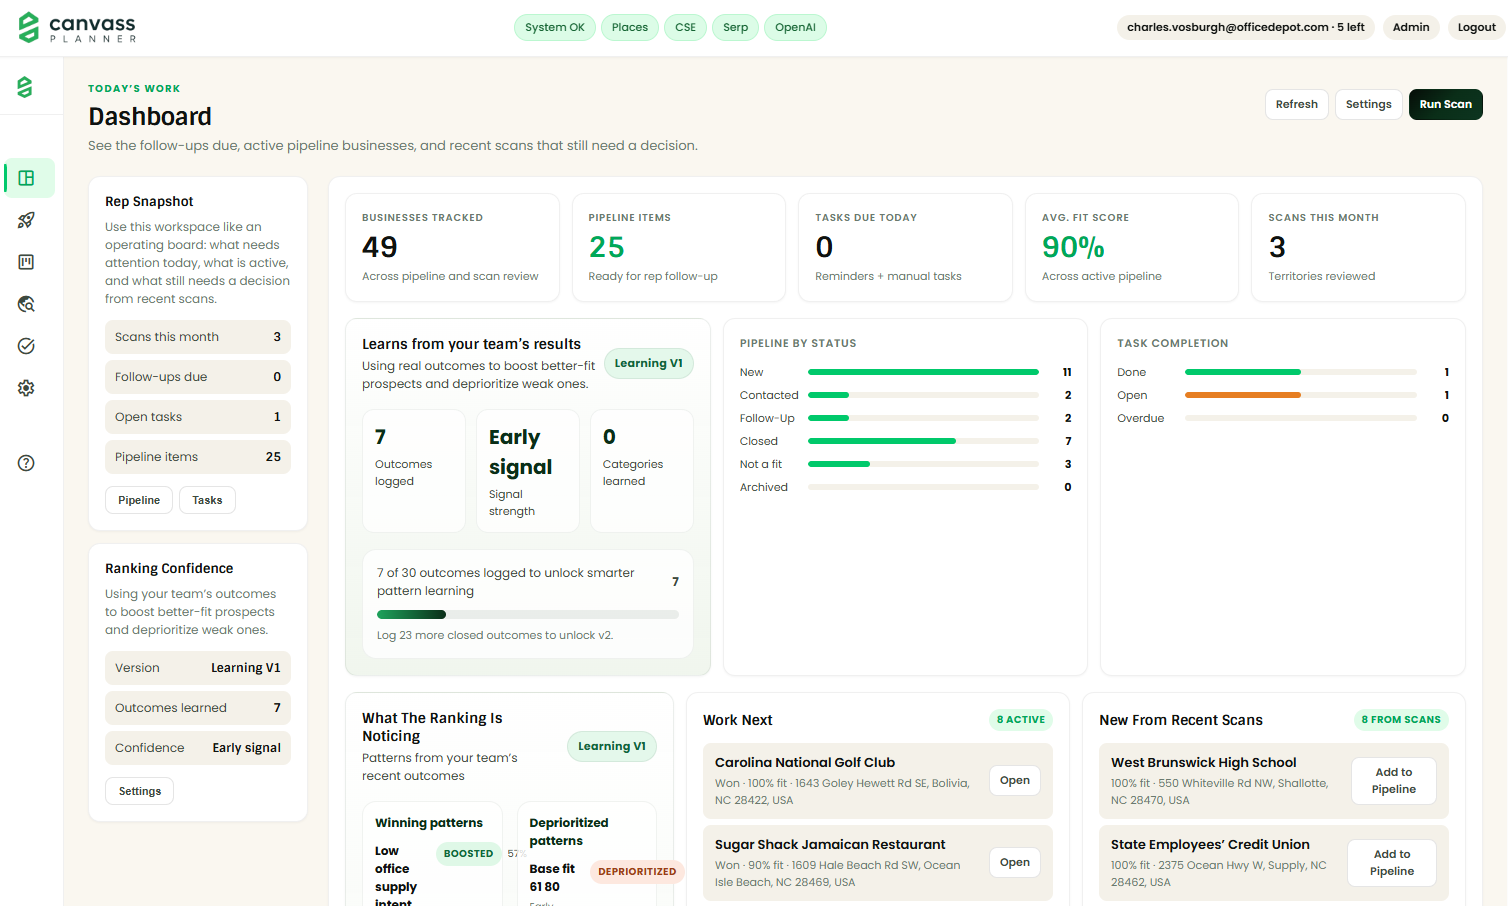Image resolution: width=1508 pixels, height=906 pixels.
Task: Open the rocket scan sidebar icon
Action: [27, 220]
